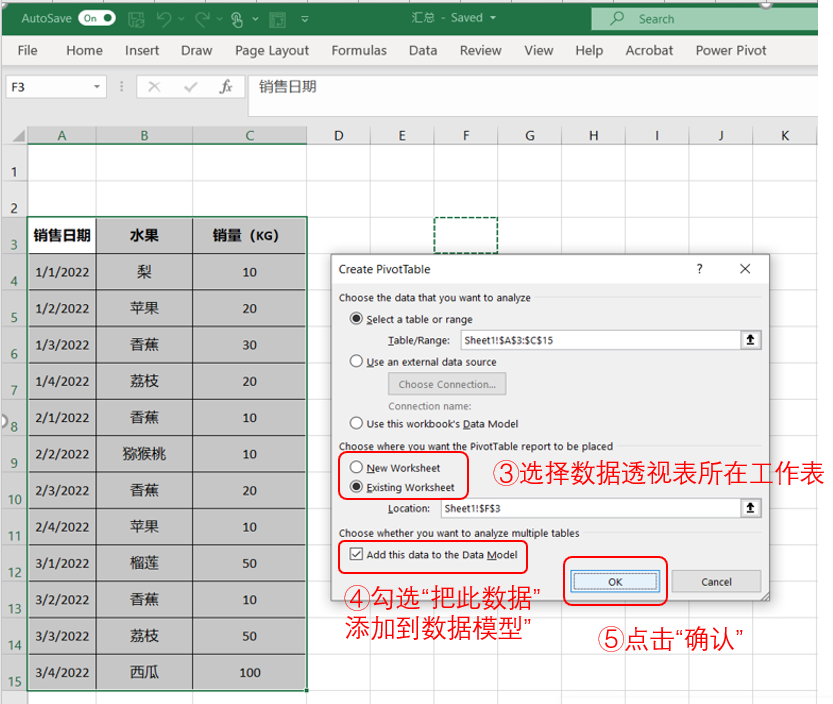Select the Select a table or range radio button
Image resolution: width=833 pixels, height=704 pixels.
click(356, 318)
